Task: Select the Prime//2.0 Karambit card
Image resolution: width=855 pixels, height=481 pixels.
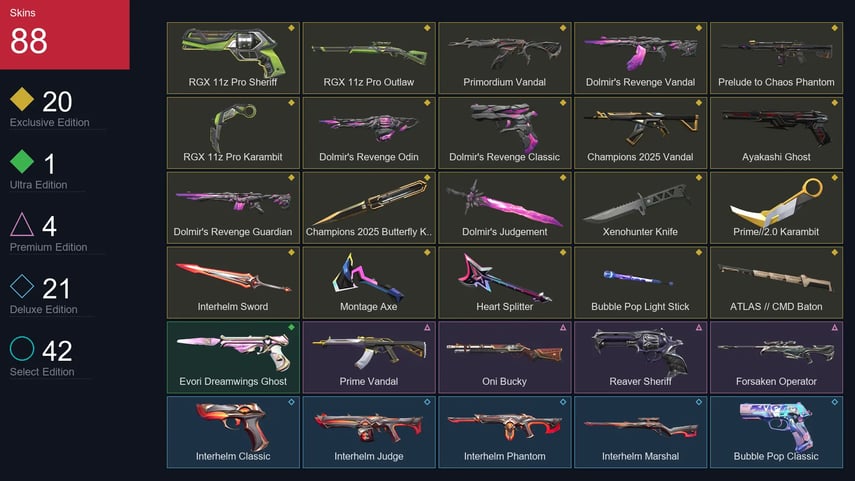Action: click(776, 207)
